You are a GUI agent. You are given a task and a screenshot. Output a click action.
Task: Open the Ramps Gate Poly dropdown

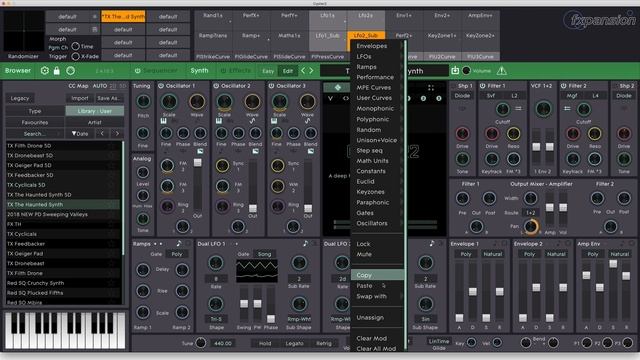177,254
